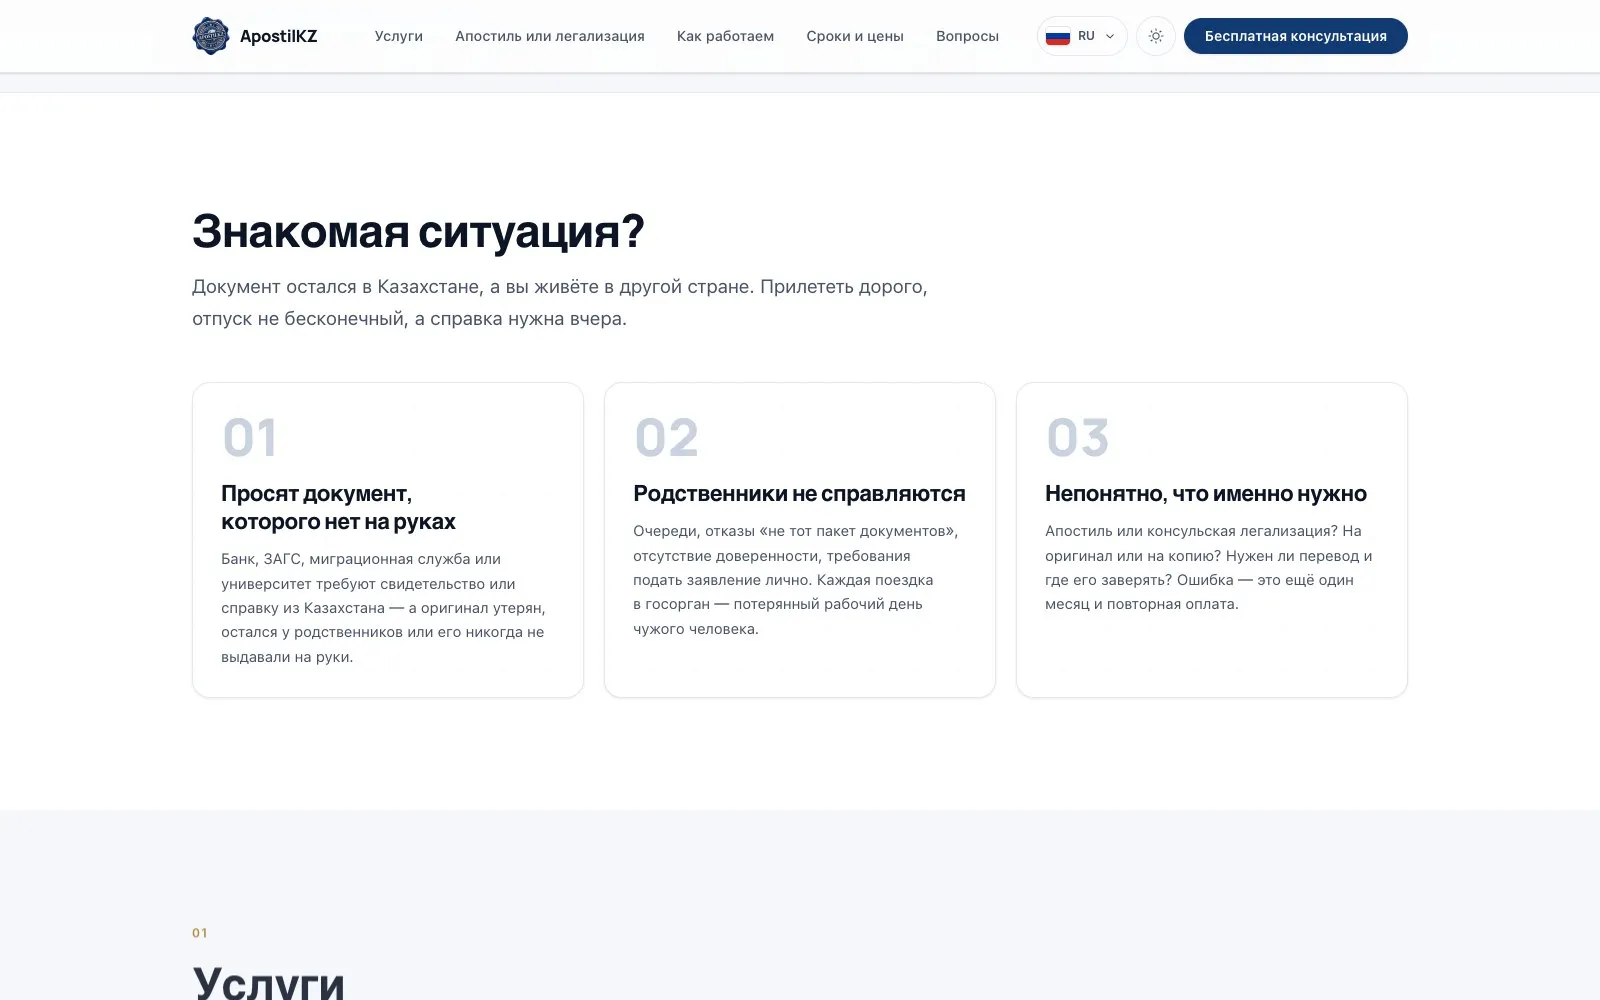Click the Бесплатная консультация button
Image resolution: width=1600 pixels, height=1000 pixels.
[x=1296, y=36]
